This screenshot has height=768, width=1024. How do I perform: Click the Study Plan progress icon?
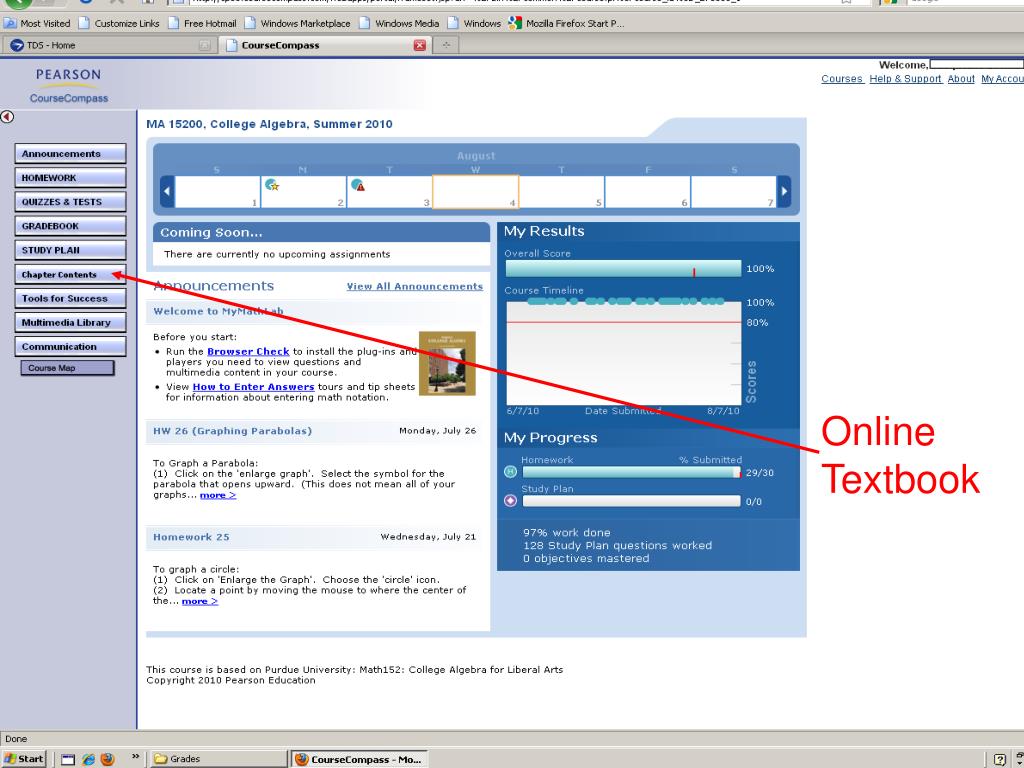coord(511,501)
